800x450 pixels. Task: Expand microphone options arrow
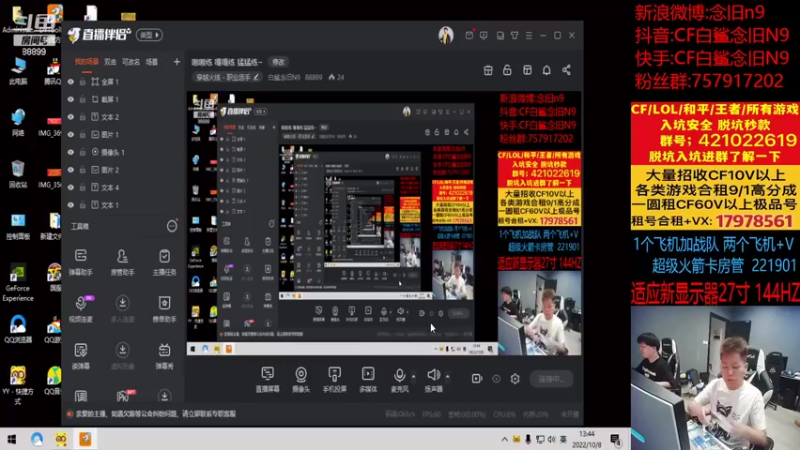tap(414, 377)
